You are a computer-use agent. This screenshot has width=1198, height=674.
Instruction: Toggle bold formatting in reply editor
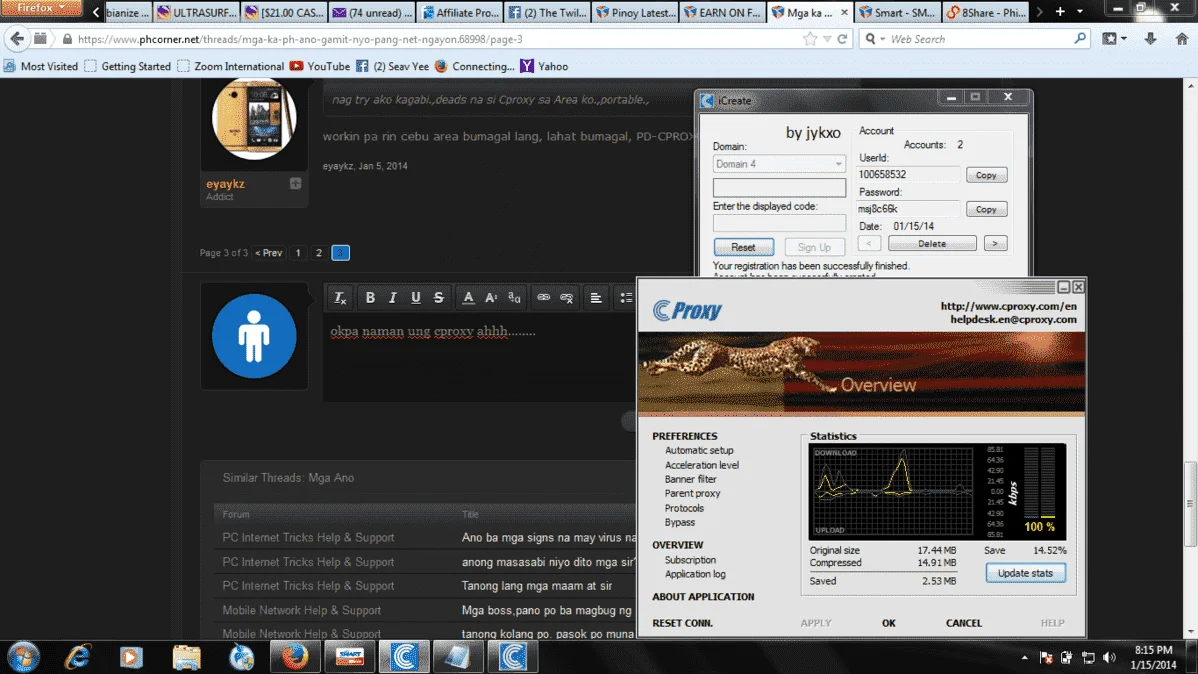click(370, 298)
